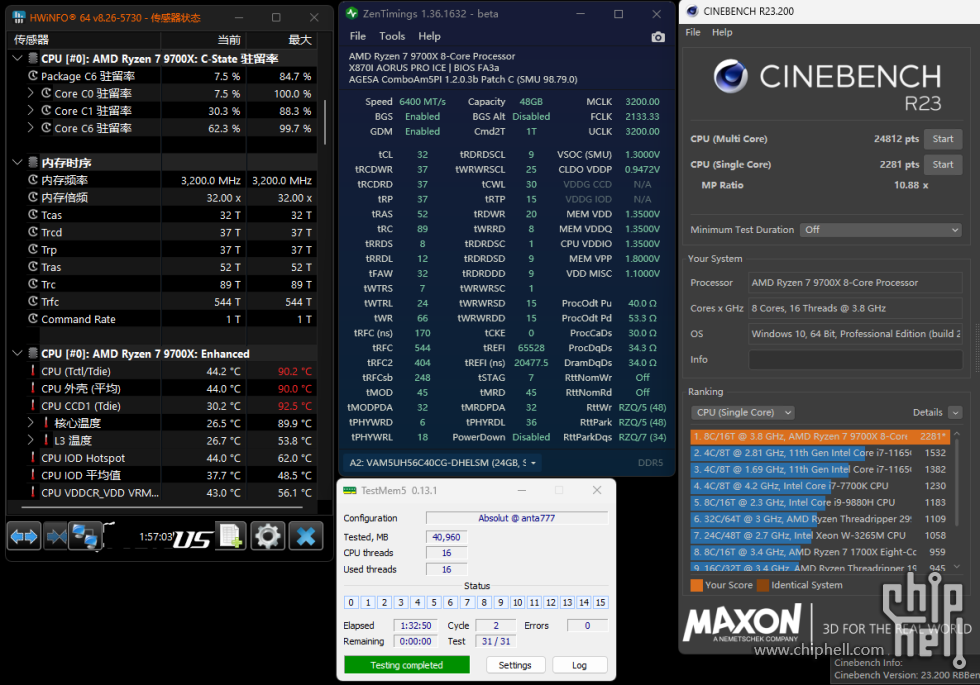Viewport: 980px width, 685px height.
Task: Click the blue X close-sensors icon in HWiNFO toolbar
Action: point(306,536)
